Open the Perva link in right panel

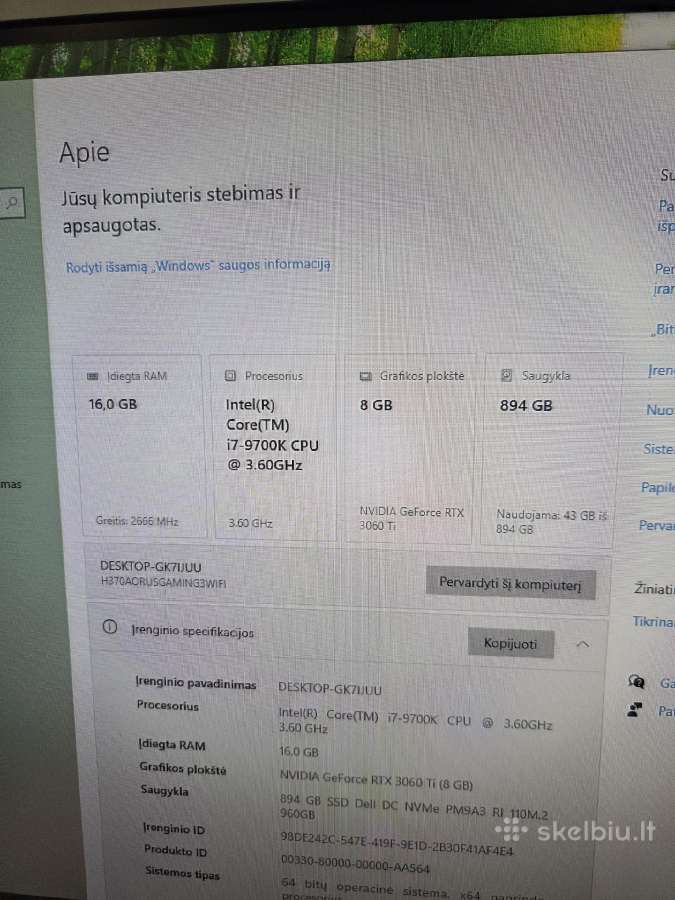(x=656, y=525)
